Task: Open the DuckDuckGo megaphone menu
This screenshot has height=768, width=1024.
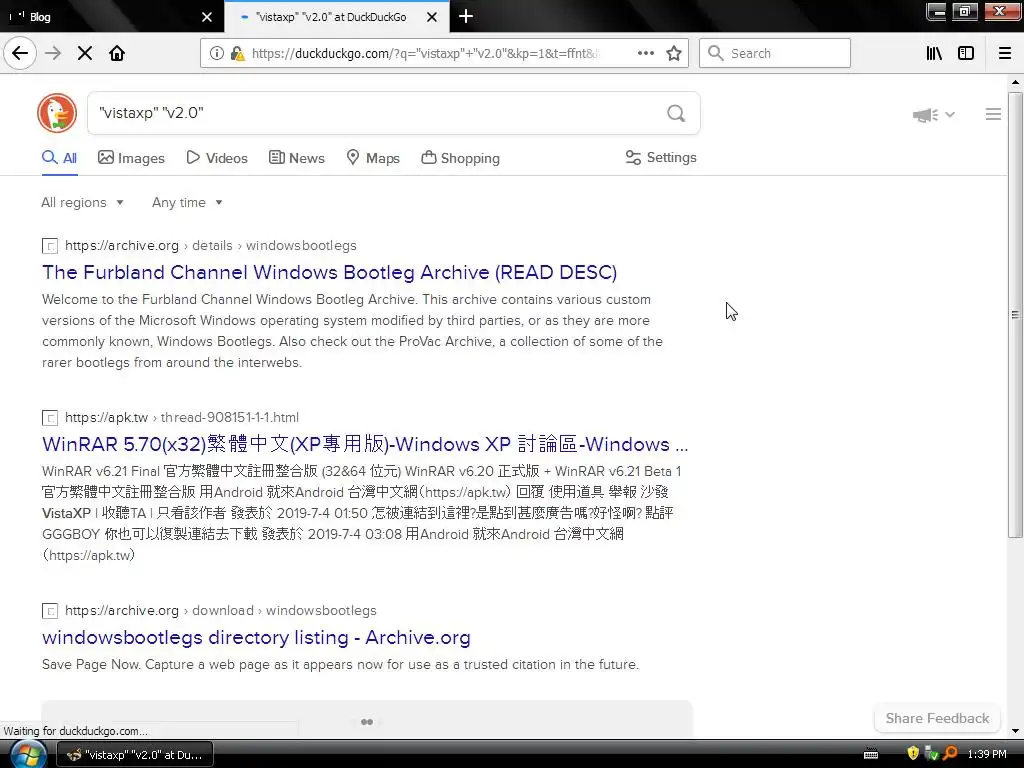Action: (933, 115)
